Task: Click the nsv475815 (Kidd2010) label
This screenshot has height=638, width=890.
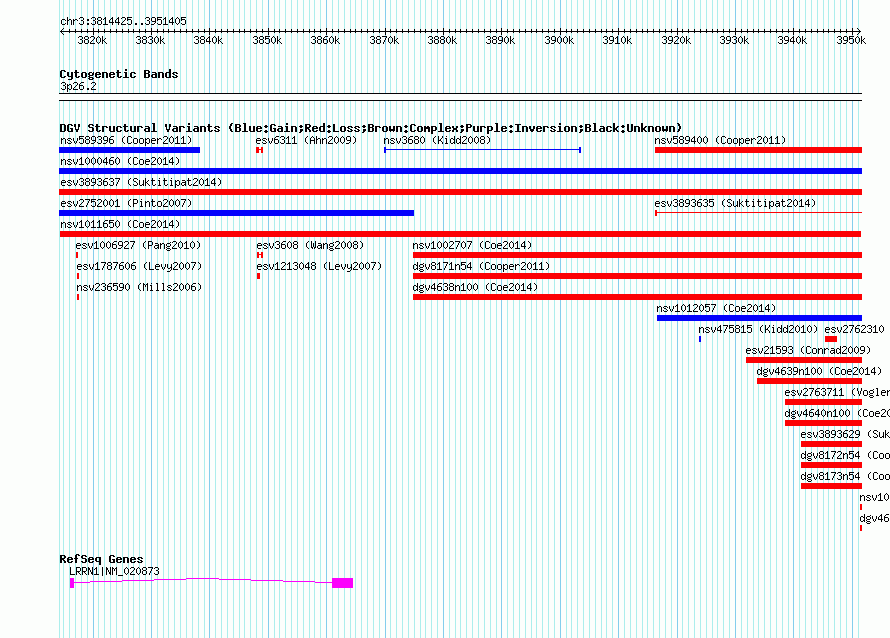Action: coord(758,329)
